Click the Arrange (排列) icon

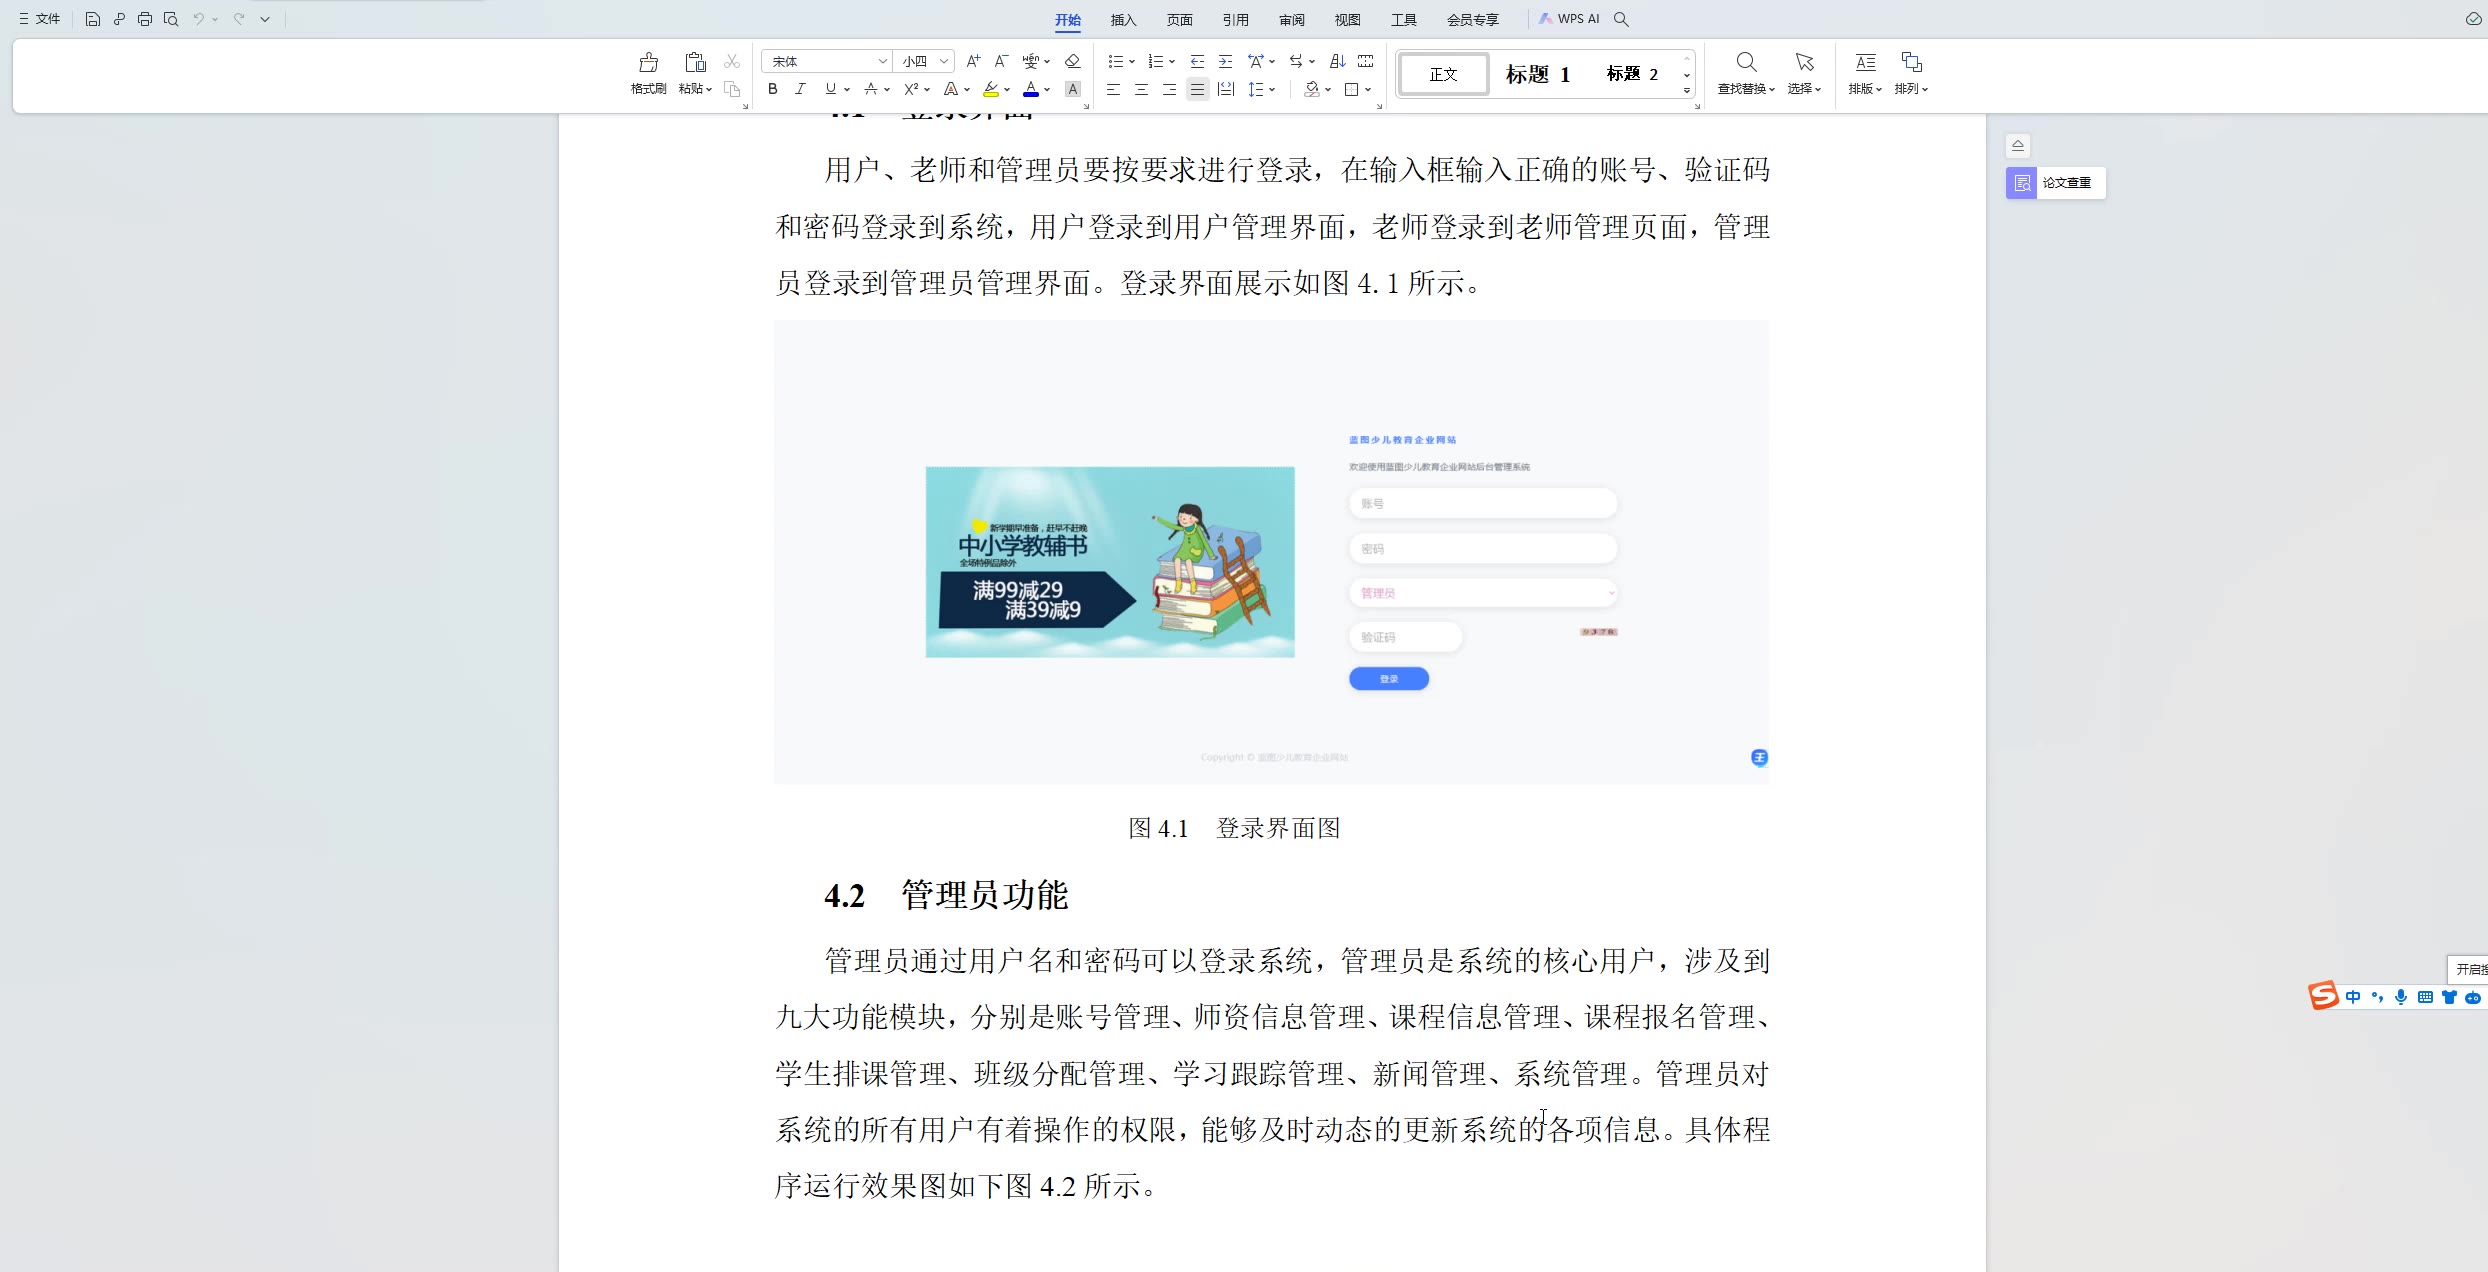[1911, 62]
